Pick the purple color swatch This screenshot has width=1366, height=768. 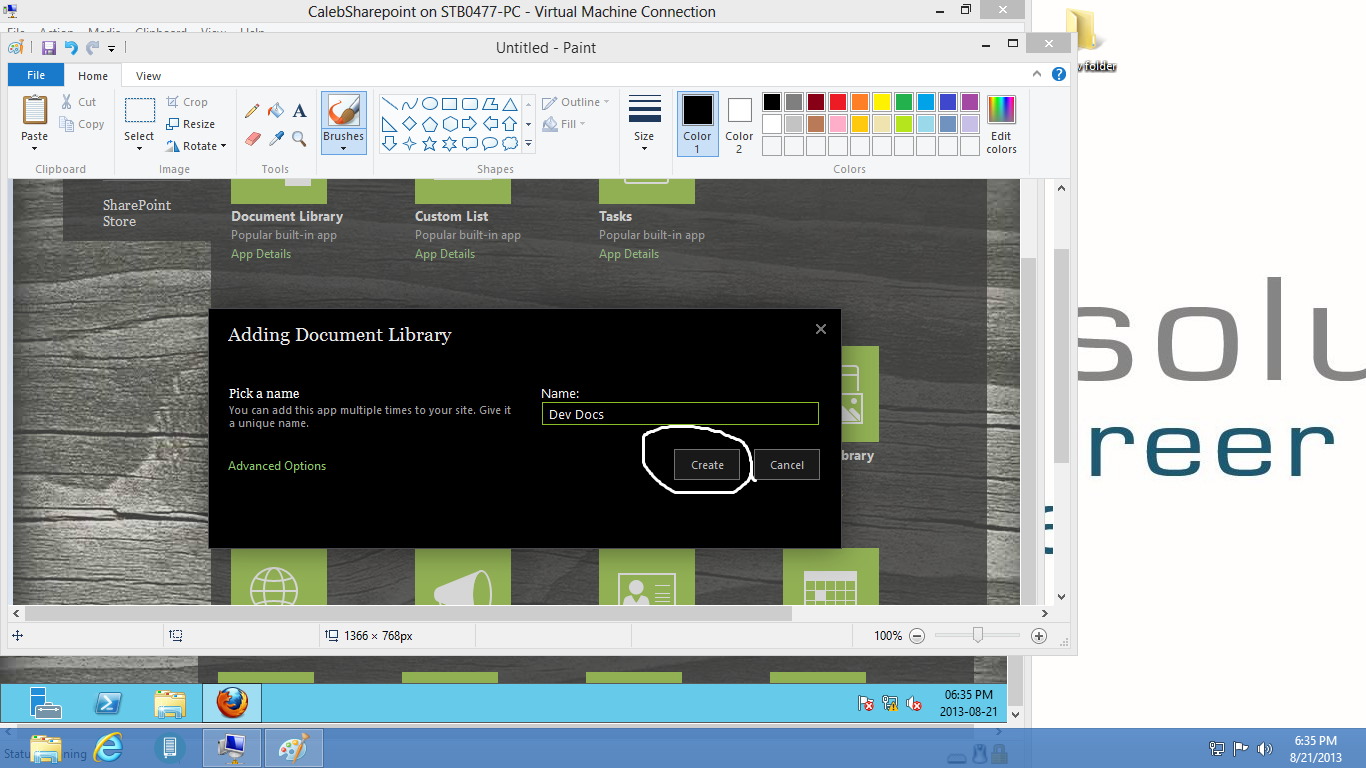coord(970,102)
